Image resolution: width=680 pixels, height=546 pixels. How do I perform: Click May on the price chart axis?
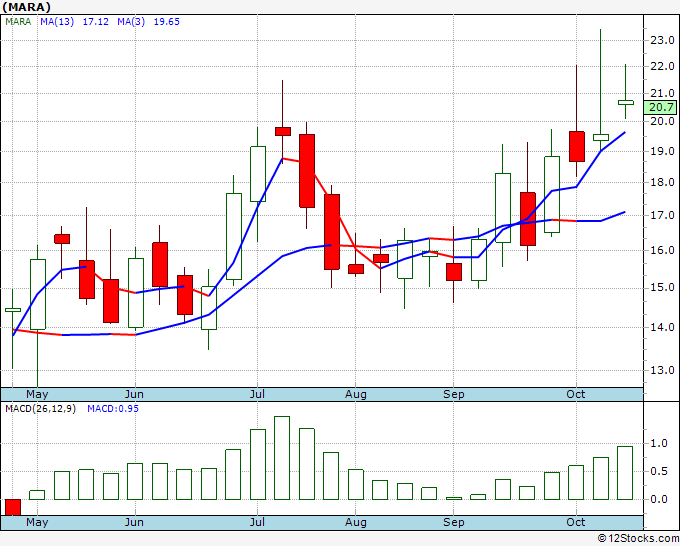tap(37, 394)
